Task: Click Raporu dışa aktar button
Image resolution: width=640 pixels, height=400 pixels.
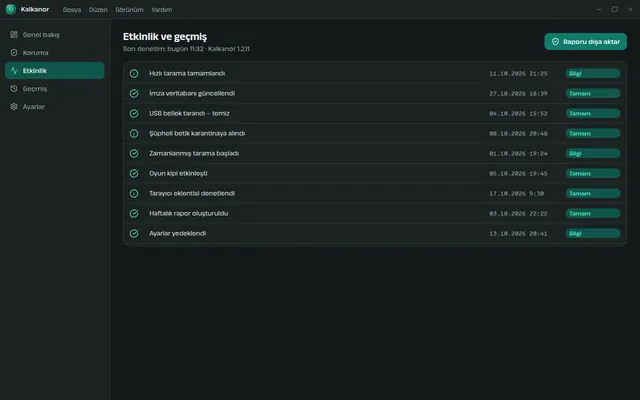Action: tap(585, 42)
